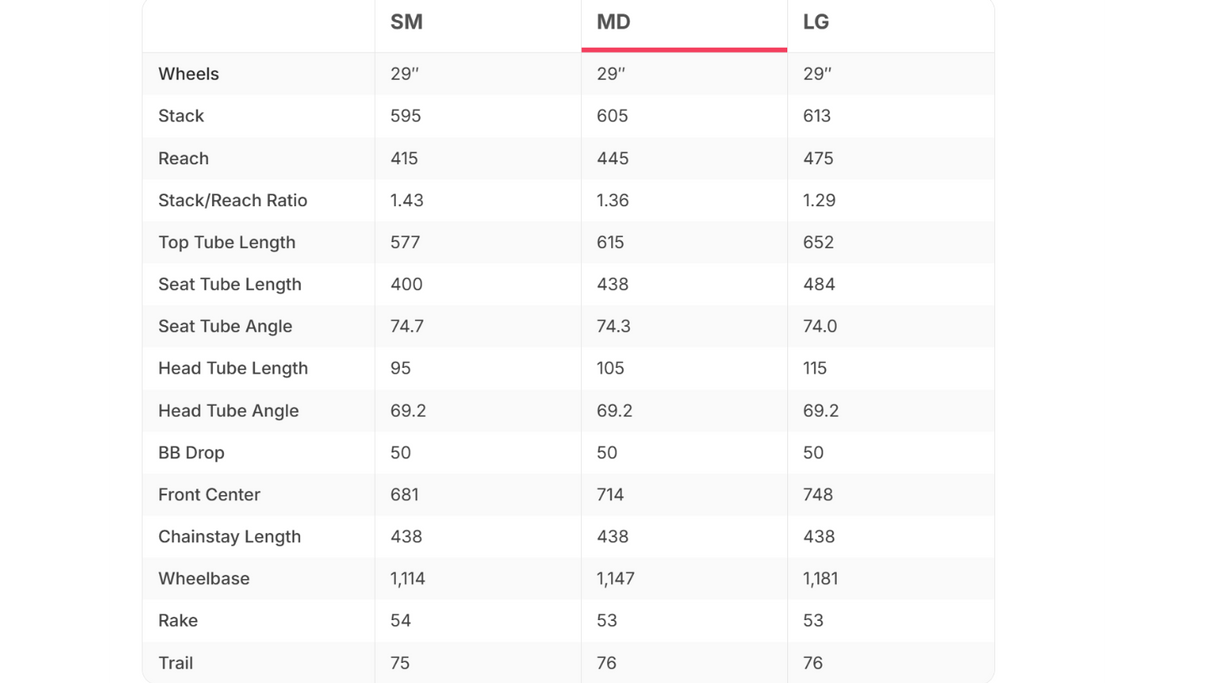
Task: Click the Stack row label
Action: pos(181,116)
